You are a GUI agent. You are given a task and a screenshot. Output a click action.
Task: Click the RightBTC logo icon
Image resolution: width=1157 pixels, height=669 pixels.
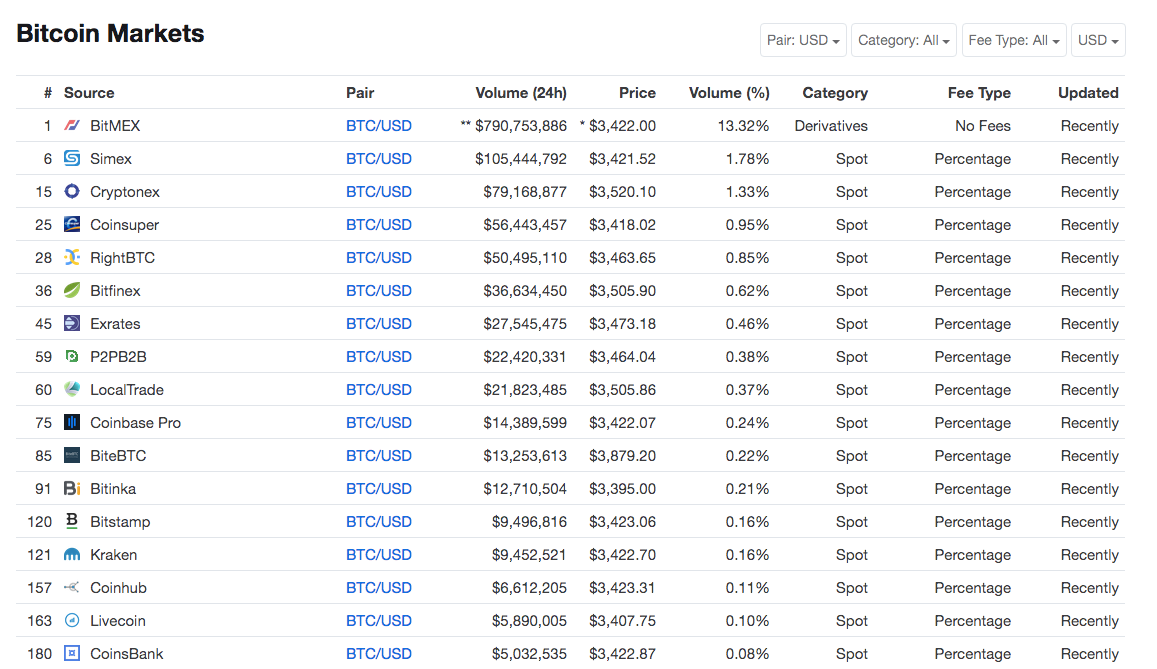coord(72,257)
